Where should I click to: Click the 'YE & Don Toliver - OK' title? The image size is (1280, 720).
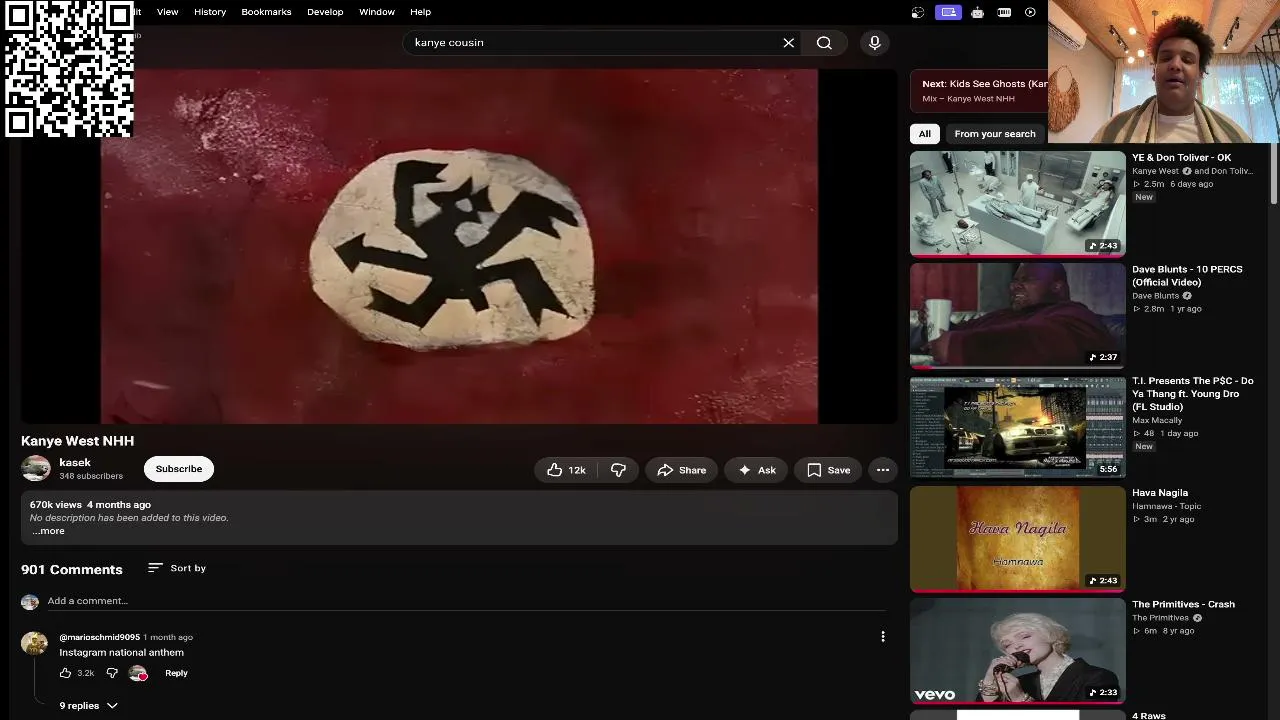tap(1182, 158)
